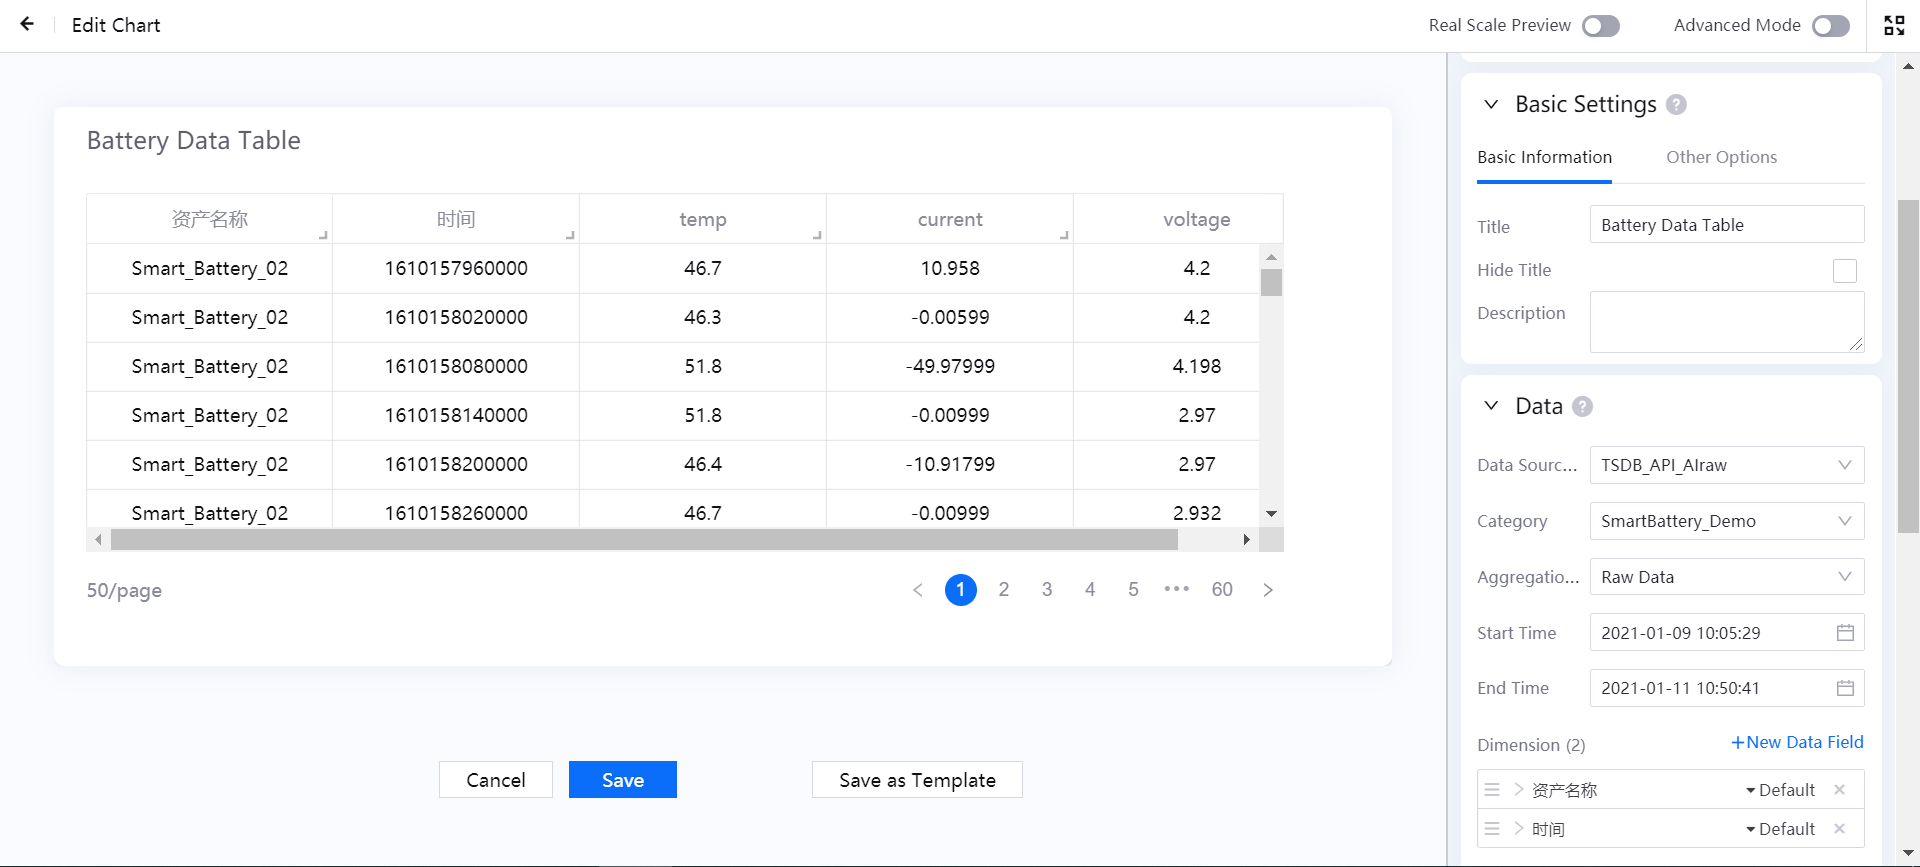Click the Save button

point(622,780)
